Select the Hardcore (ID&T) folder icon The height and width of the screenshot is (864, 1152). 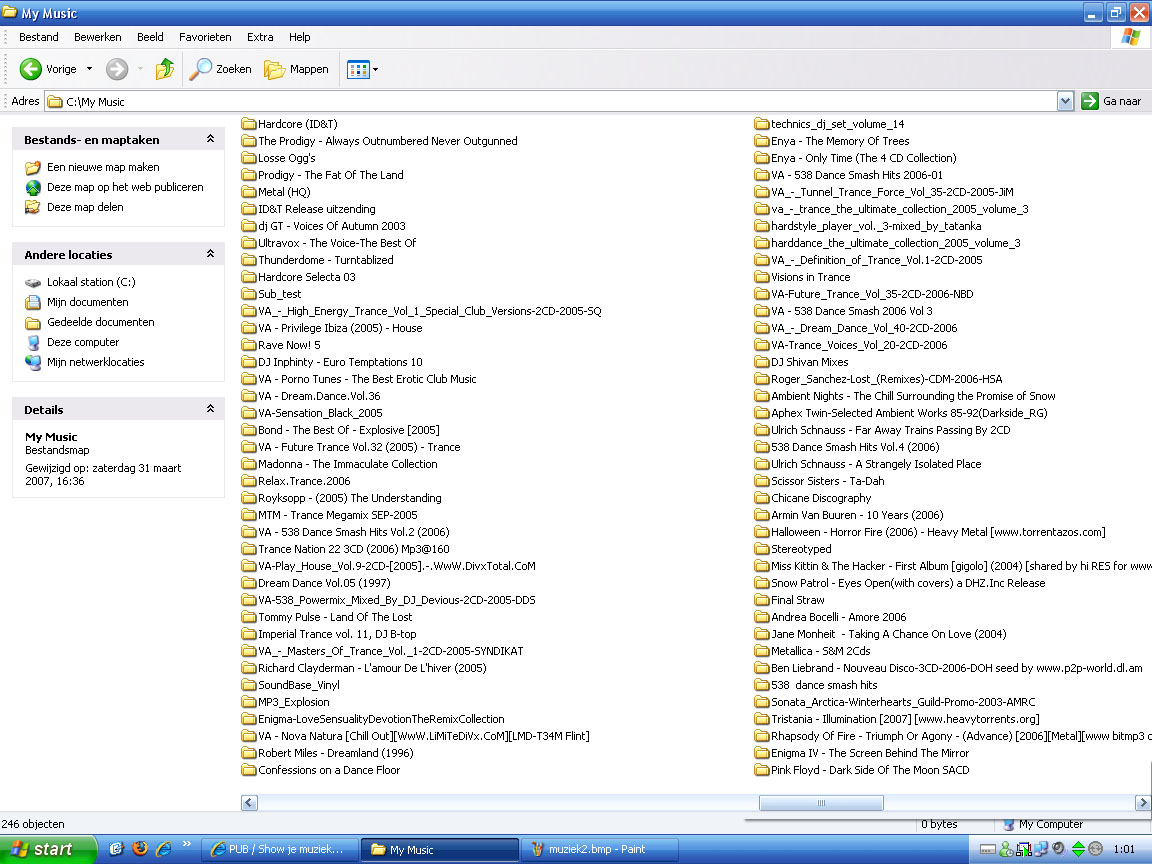pyautogui.click(x=248, y=124)
